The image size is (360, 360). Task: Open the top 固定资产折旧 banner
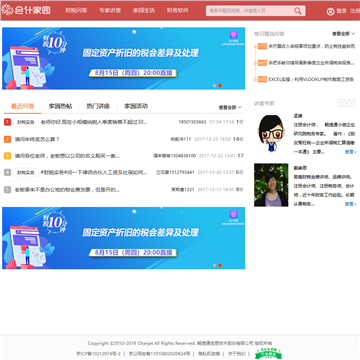click(x=124, y=58)
